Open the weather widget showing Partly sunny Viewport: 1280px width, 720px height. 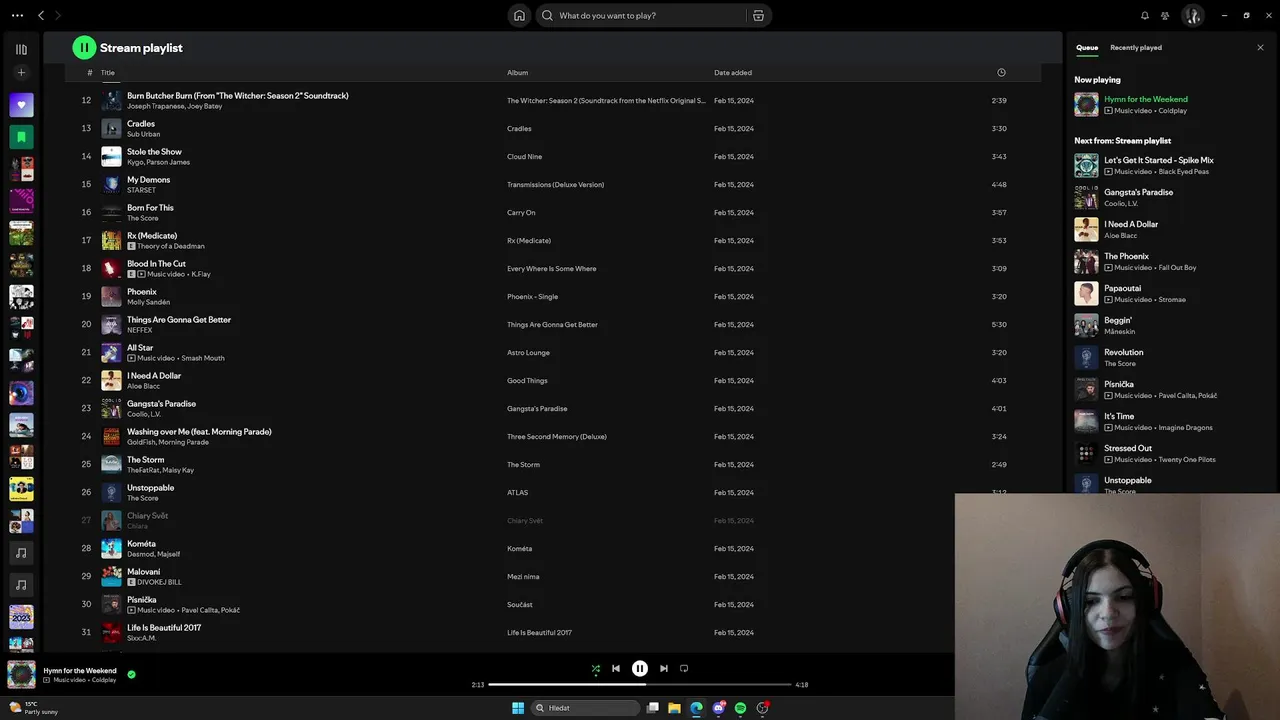tap(34, 708)
